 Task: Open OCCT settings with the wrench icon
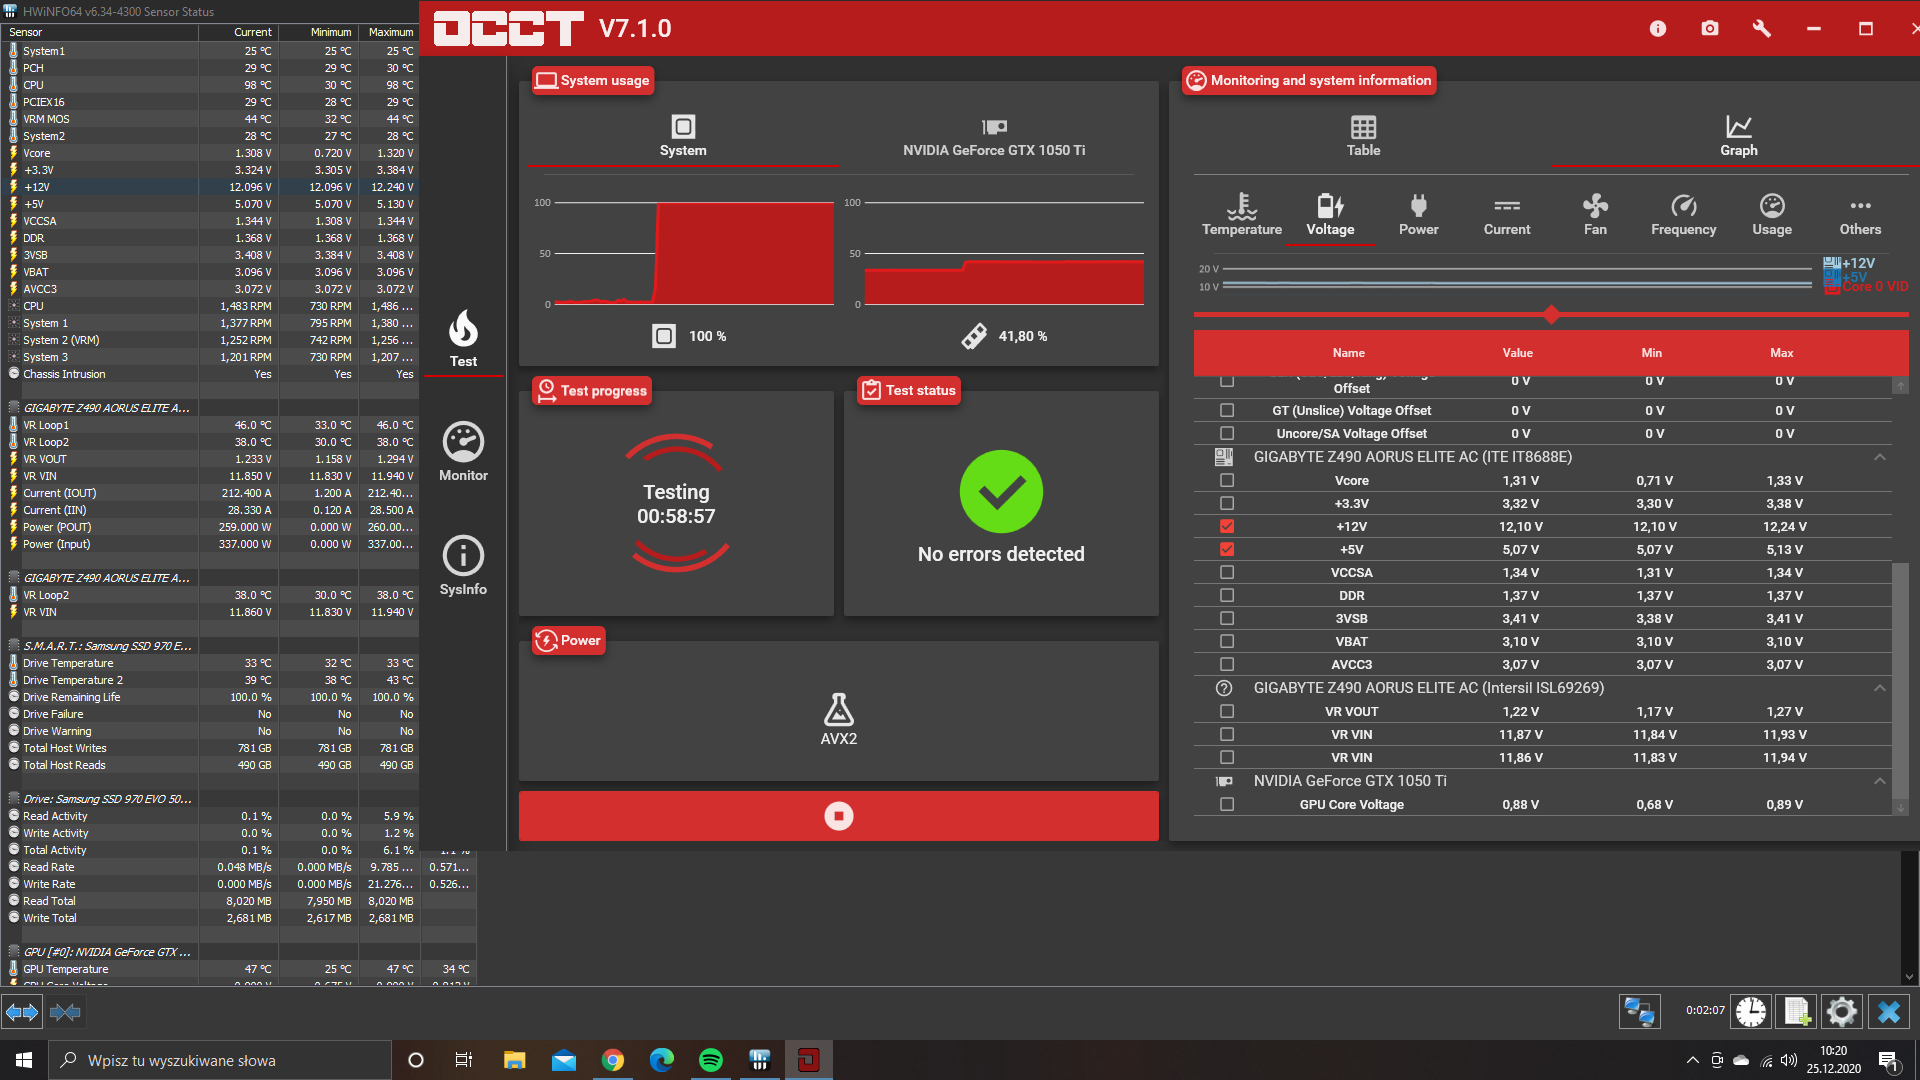click(x=1762, y=29)
